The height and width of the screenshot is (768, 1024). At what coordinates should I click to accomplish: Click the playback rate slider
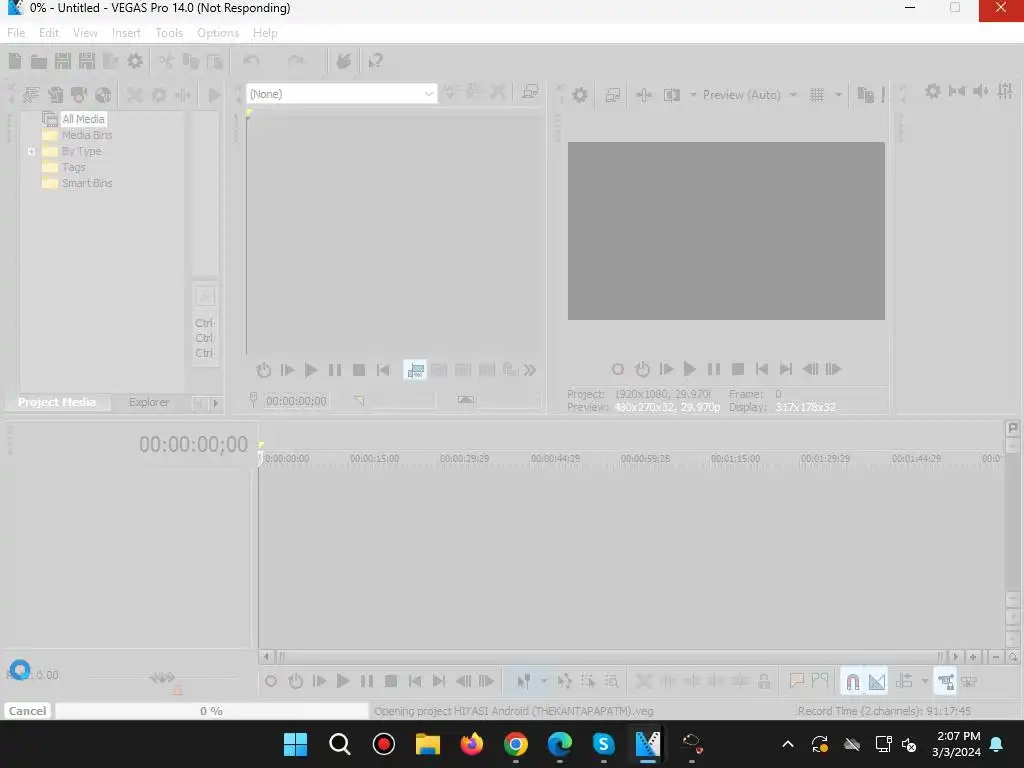(161, 678)
